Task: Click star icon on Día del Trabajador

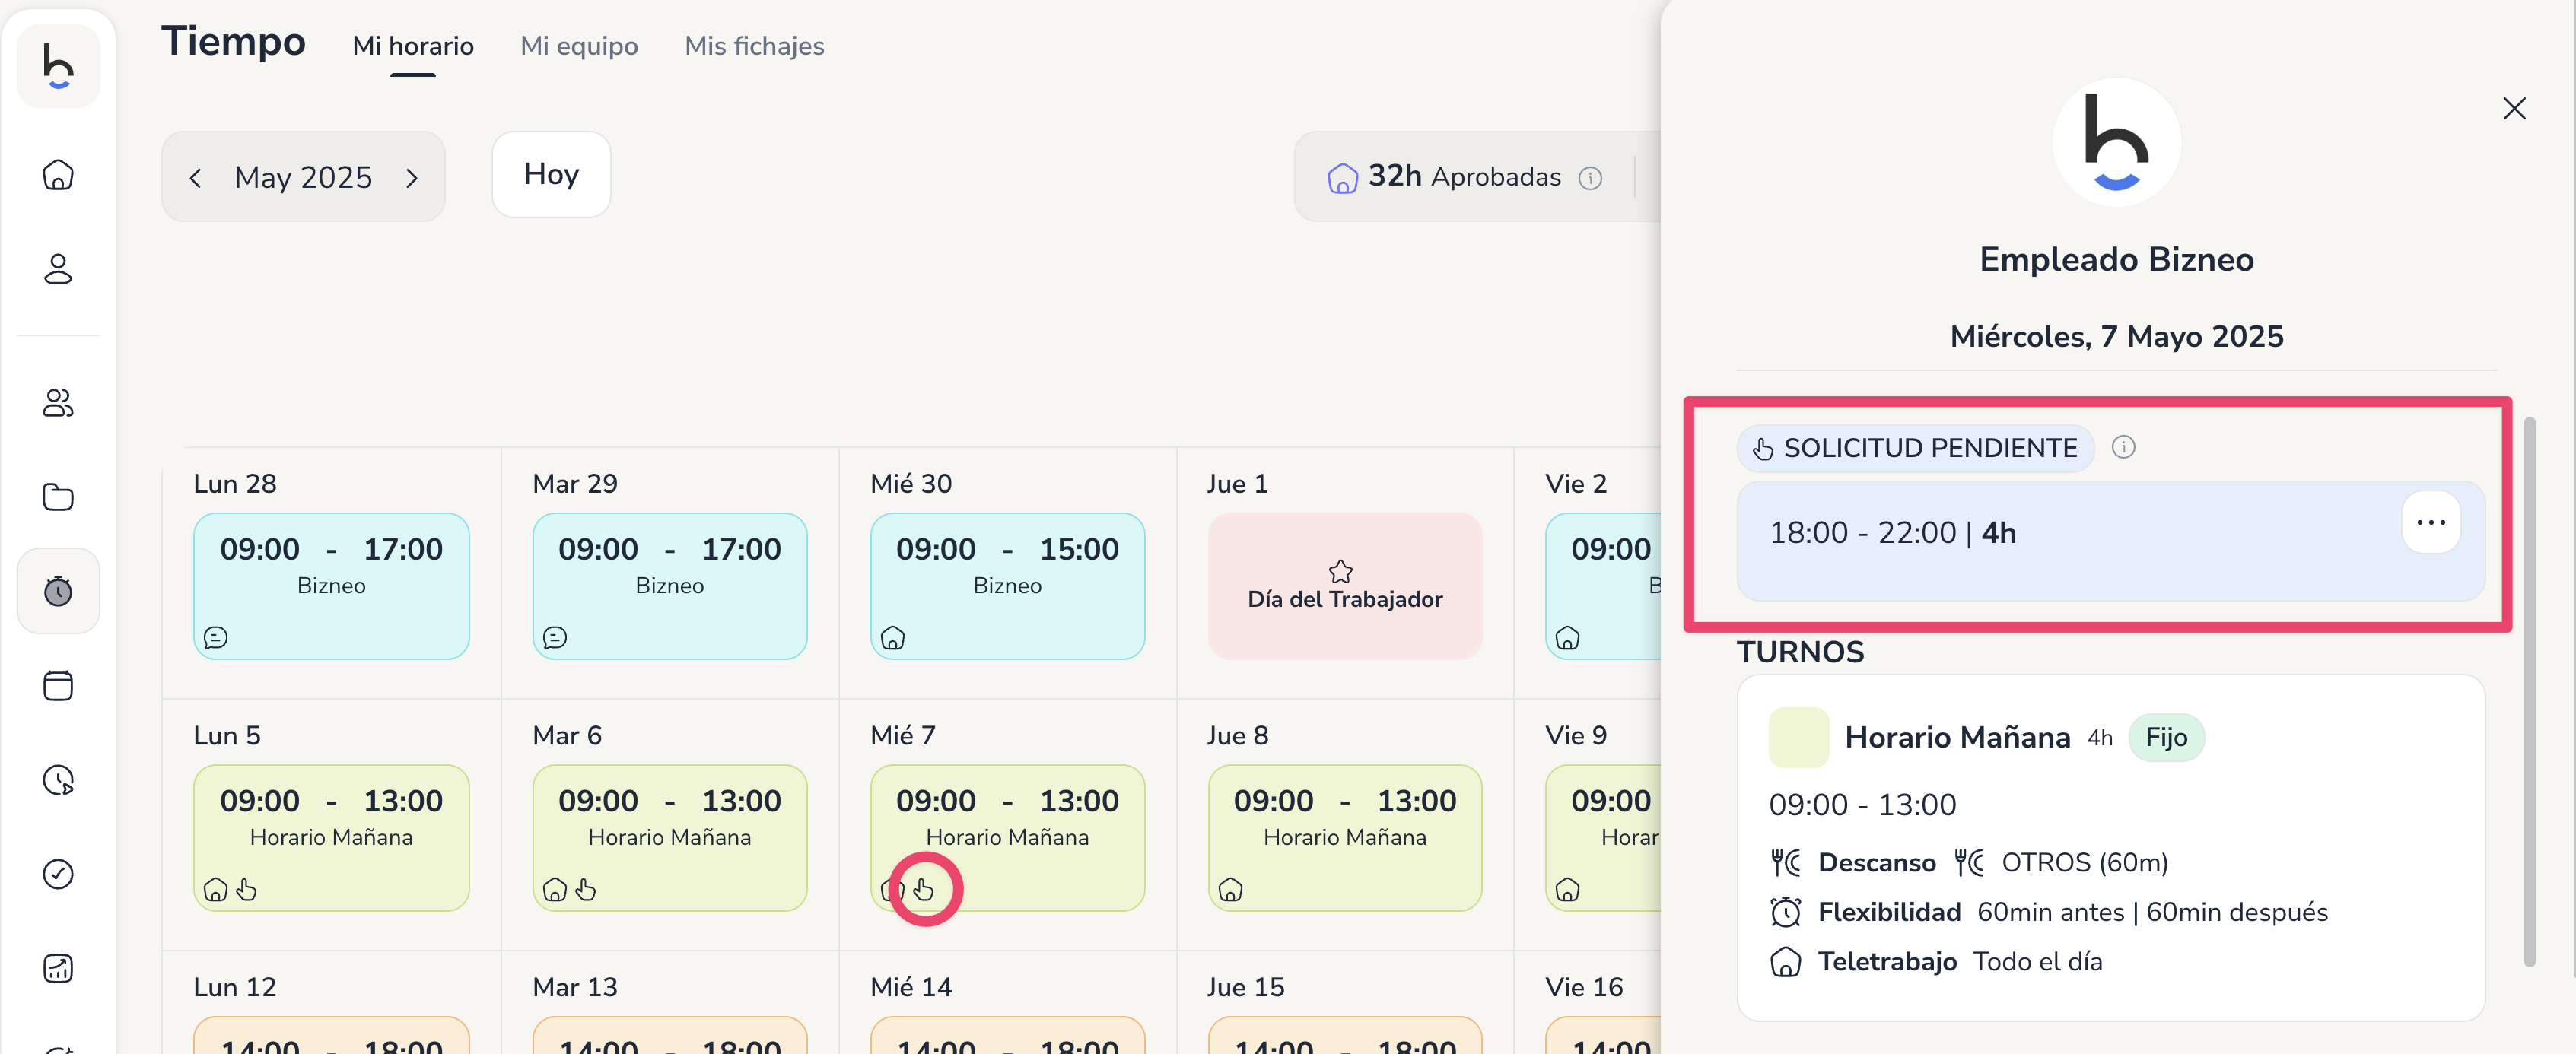Action: pos(1341,572)
